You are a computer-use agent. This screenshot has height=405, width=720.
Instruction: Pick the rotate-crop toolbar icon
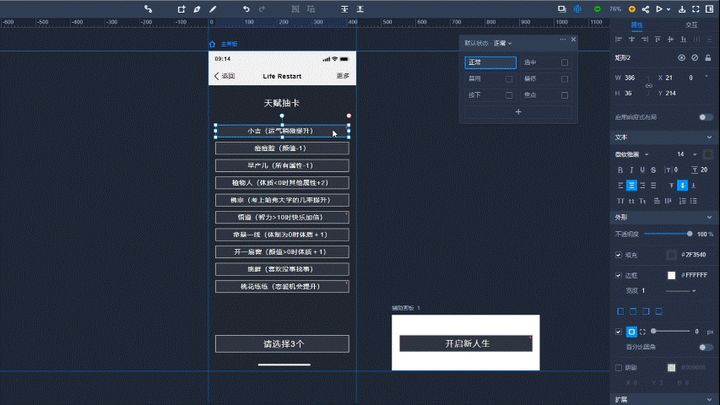[x=181, y=9]
